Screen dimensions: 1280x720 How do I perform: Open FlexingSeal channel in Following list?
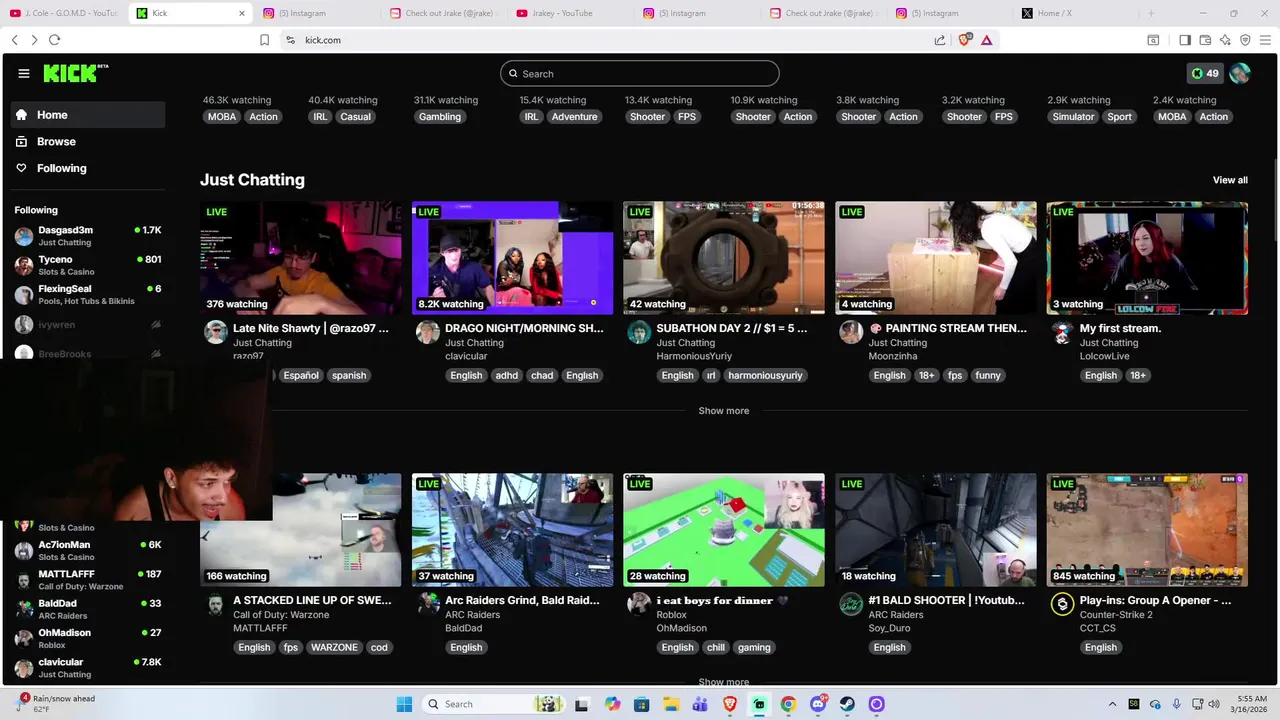coord(88,294)
